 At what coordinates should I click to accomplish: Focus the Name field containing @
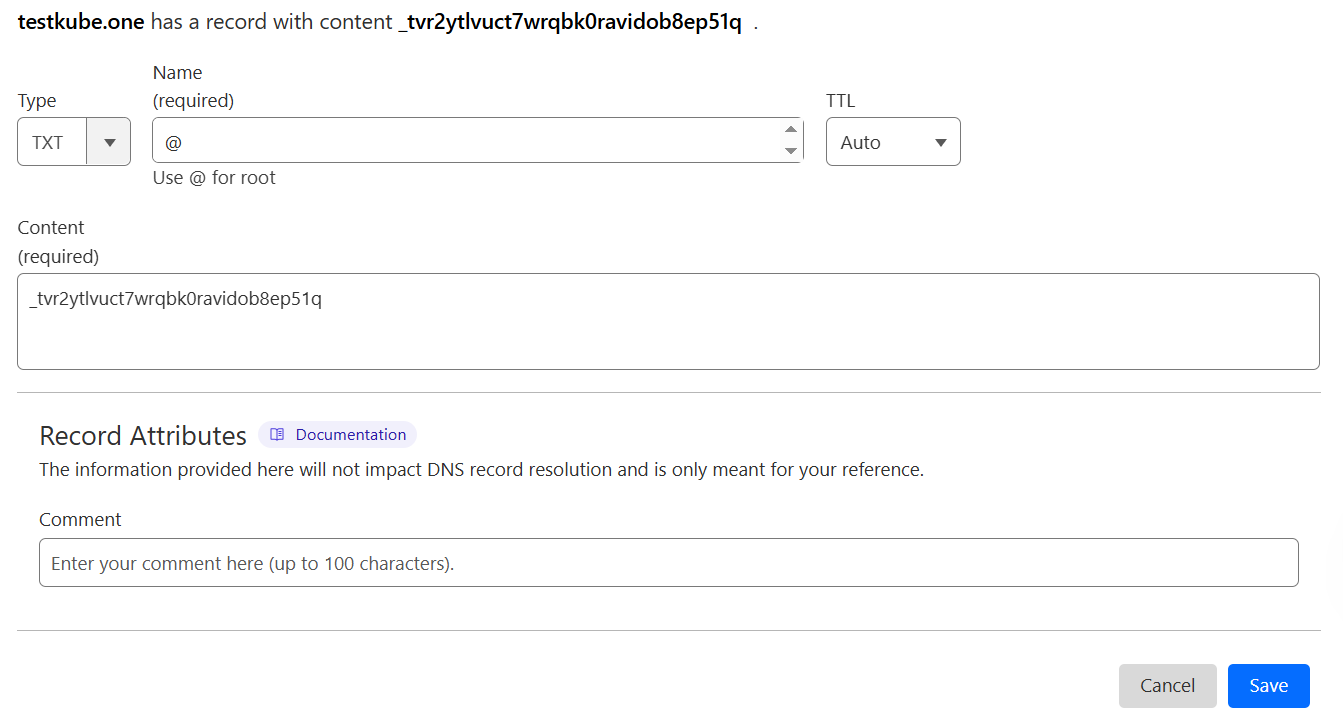tap(465, 141)
